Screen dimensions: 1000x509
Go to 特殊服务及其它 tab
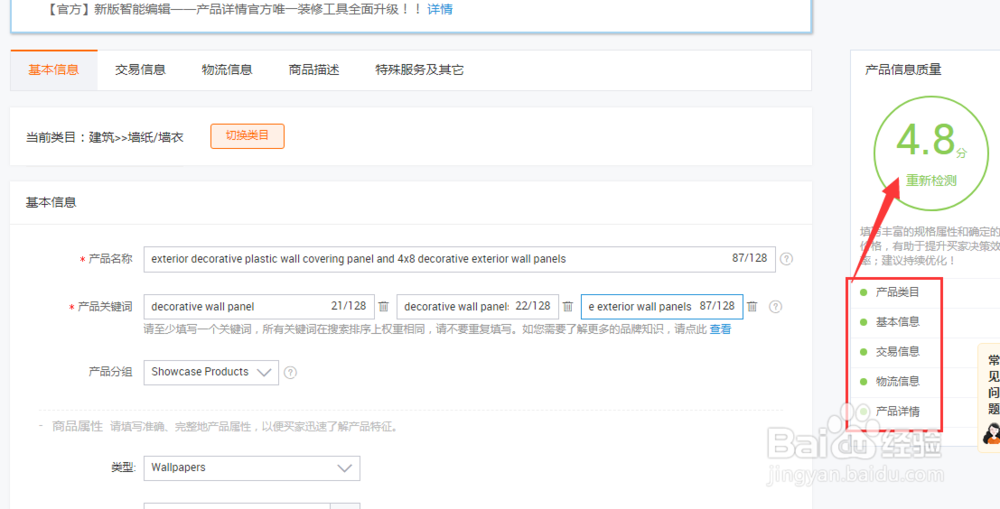point(419,70)
